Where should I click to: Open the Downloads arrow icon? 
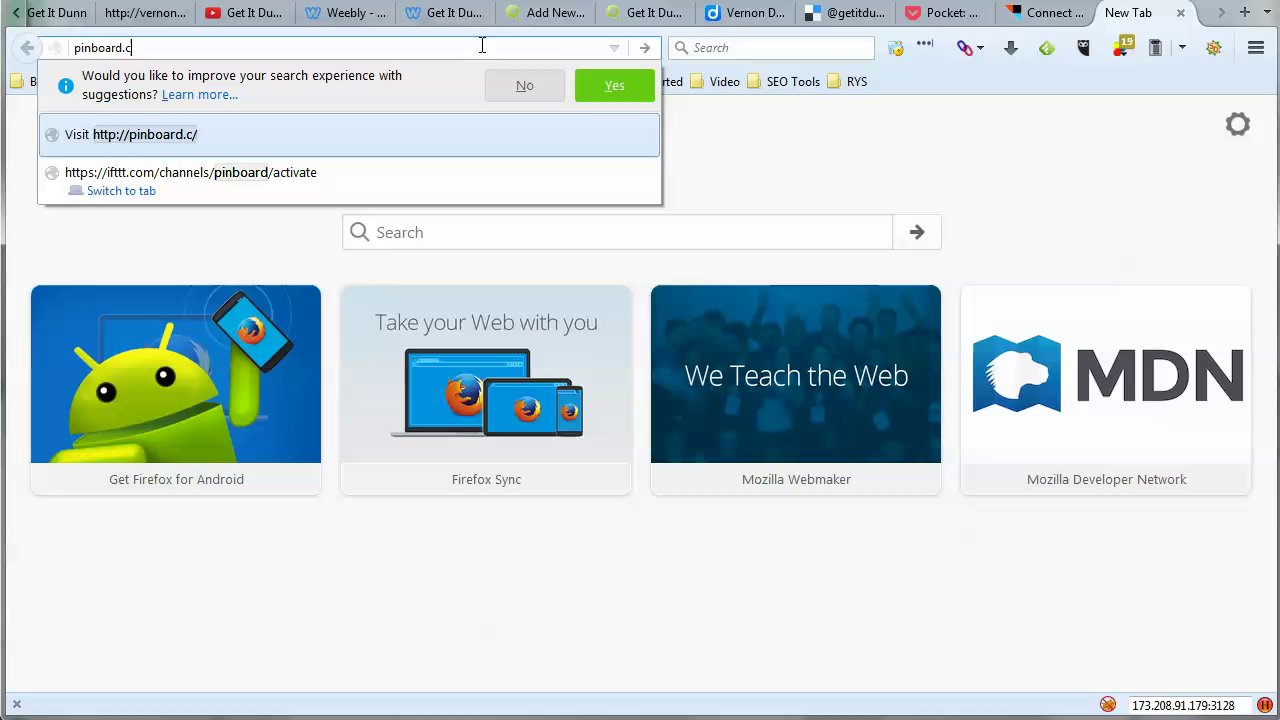(1010, 48)
